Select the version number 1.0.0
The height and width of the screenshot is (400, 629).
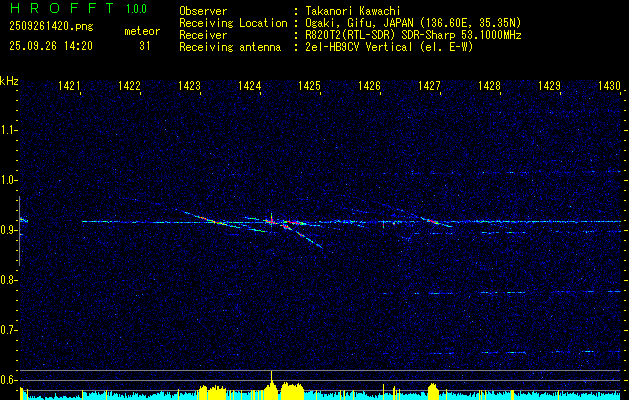(x=136, y=9)
